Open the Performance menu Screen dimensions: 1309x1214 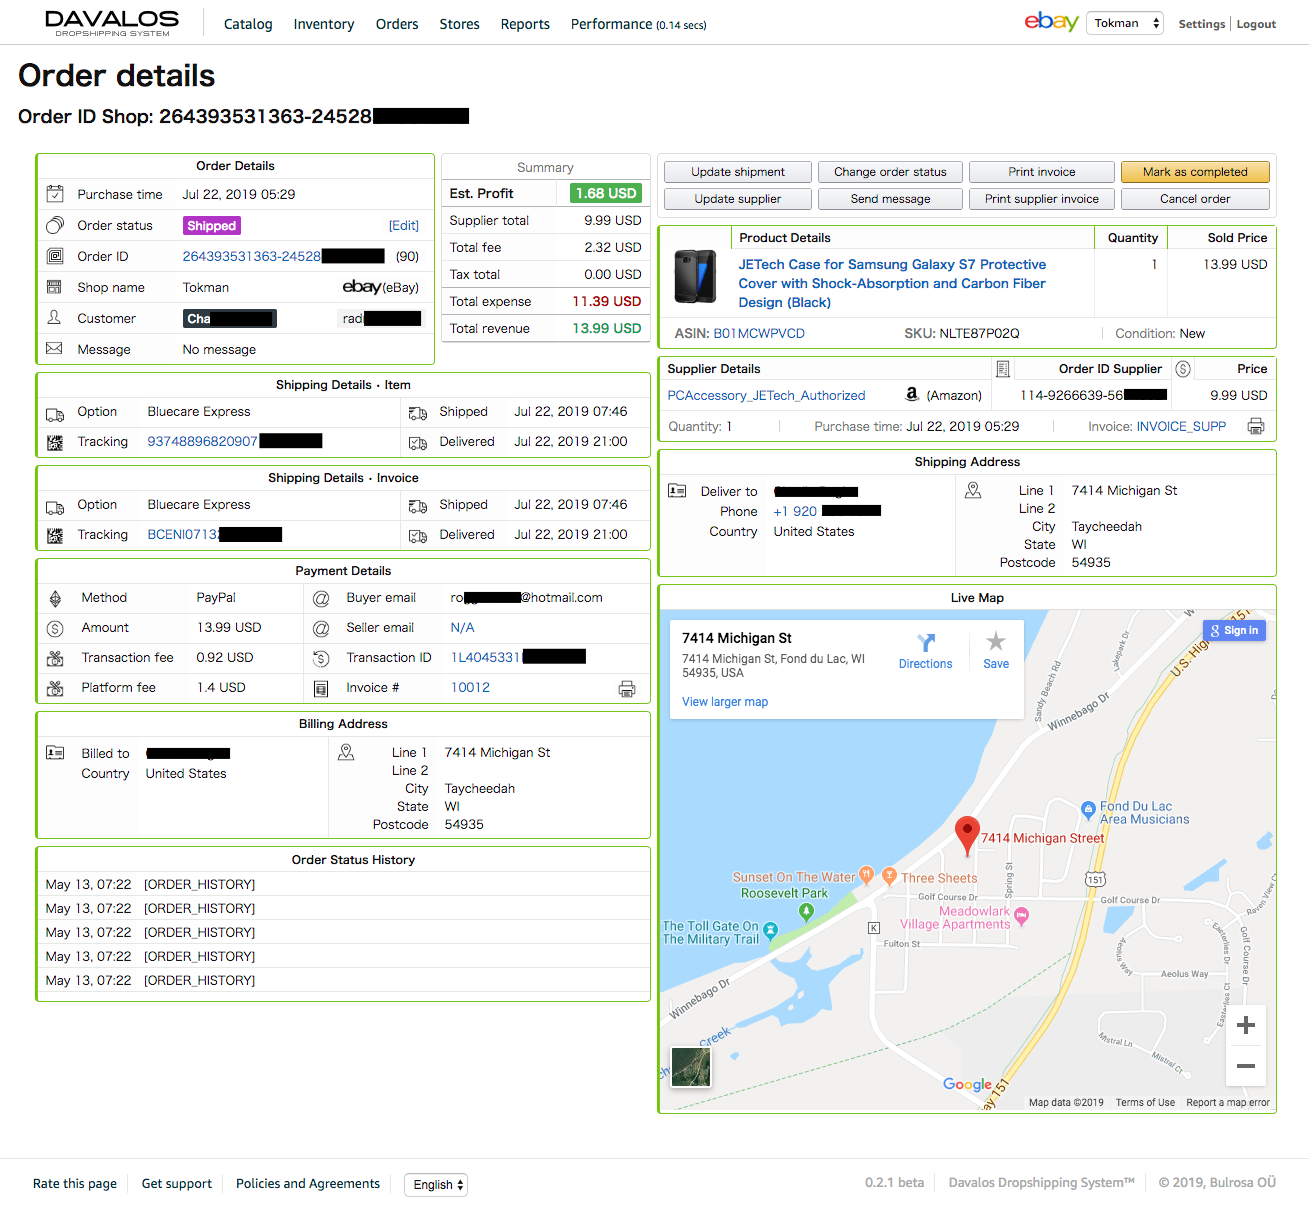tap(638, 24)
